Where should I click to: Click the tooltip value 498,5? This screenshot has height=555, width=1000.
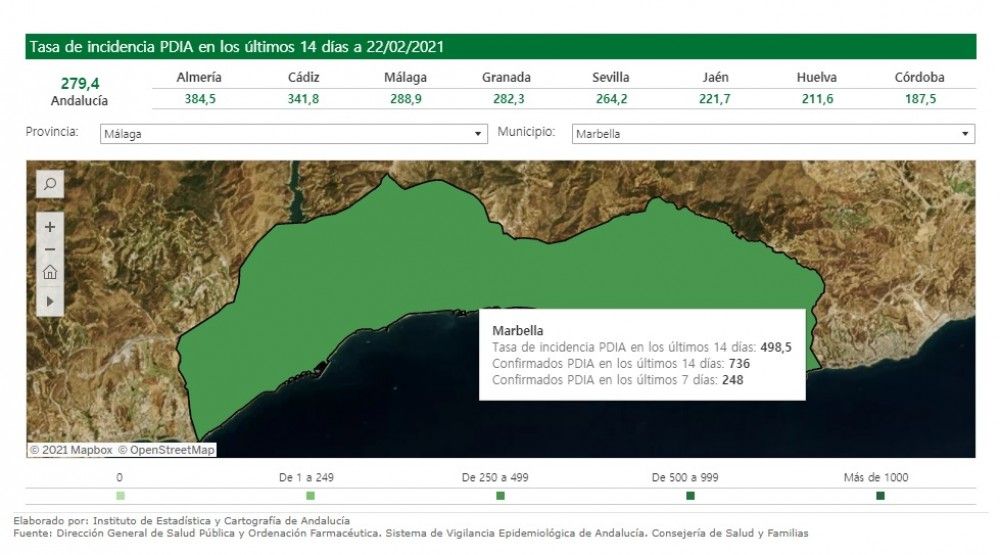(x=776, y=347)
